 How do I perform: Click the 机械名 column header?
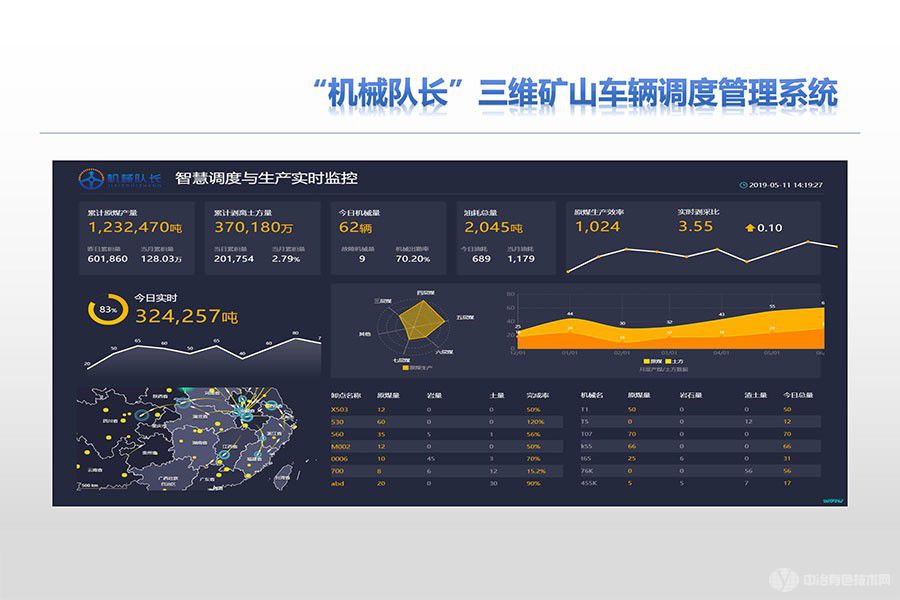pos(592,395)
